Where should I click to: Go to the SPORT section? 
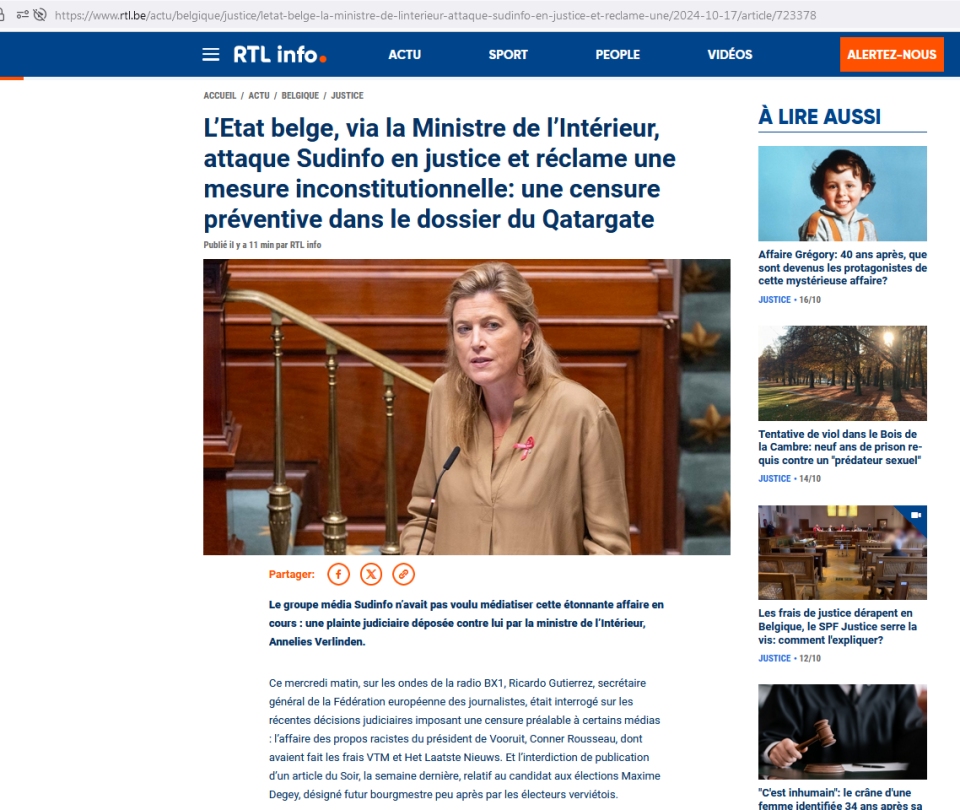tap(508, 54)
